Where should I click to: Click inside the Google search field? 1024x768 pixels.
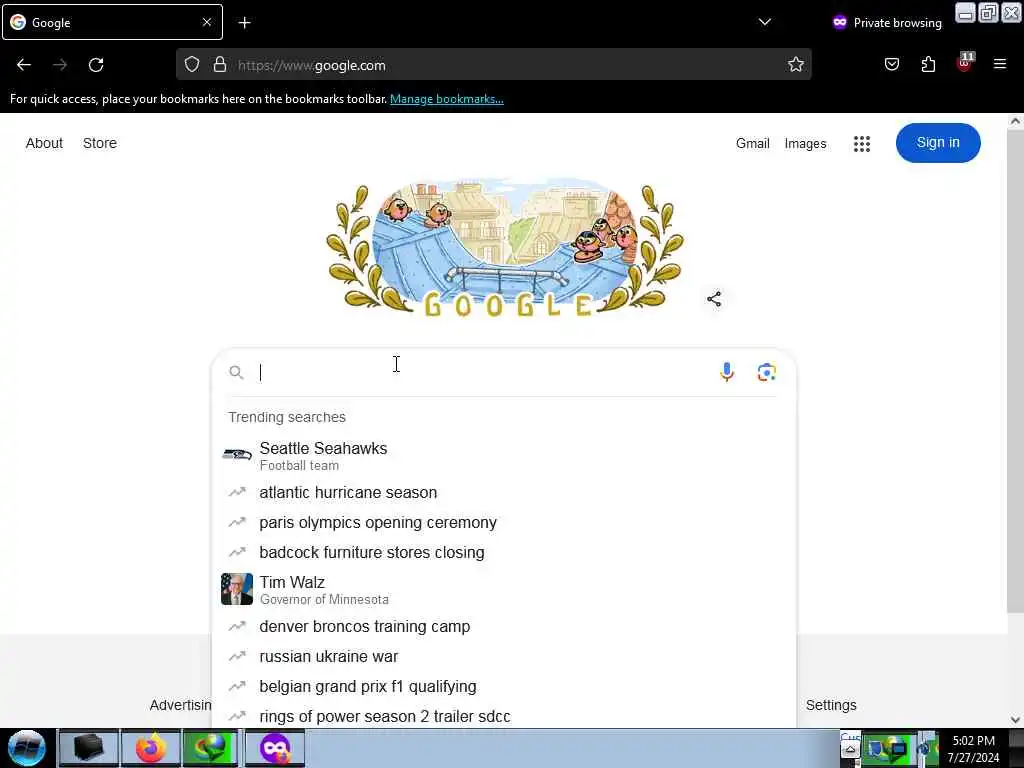(x=483, y=372)
